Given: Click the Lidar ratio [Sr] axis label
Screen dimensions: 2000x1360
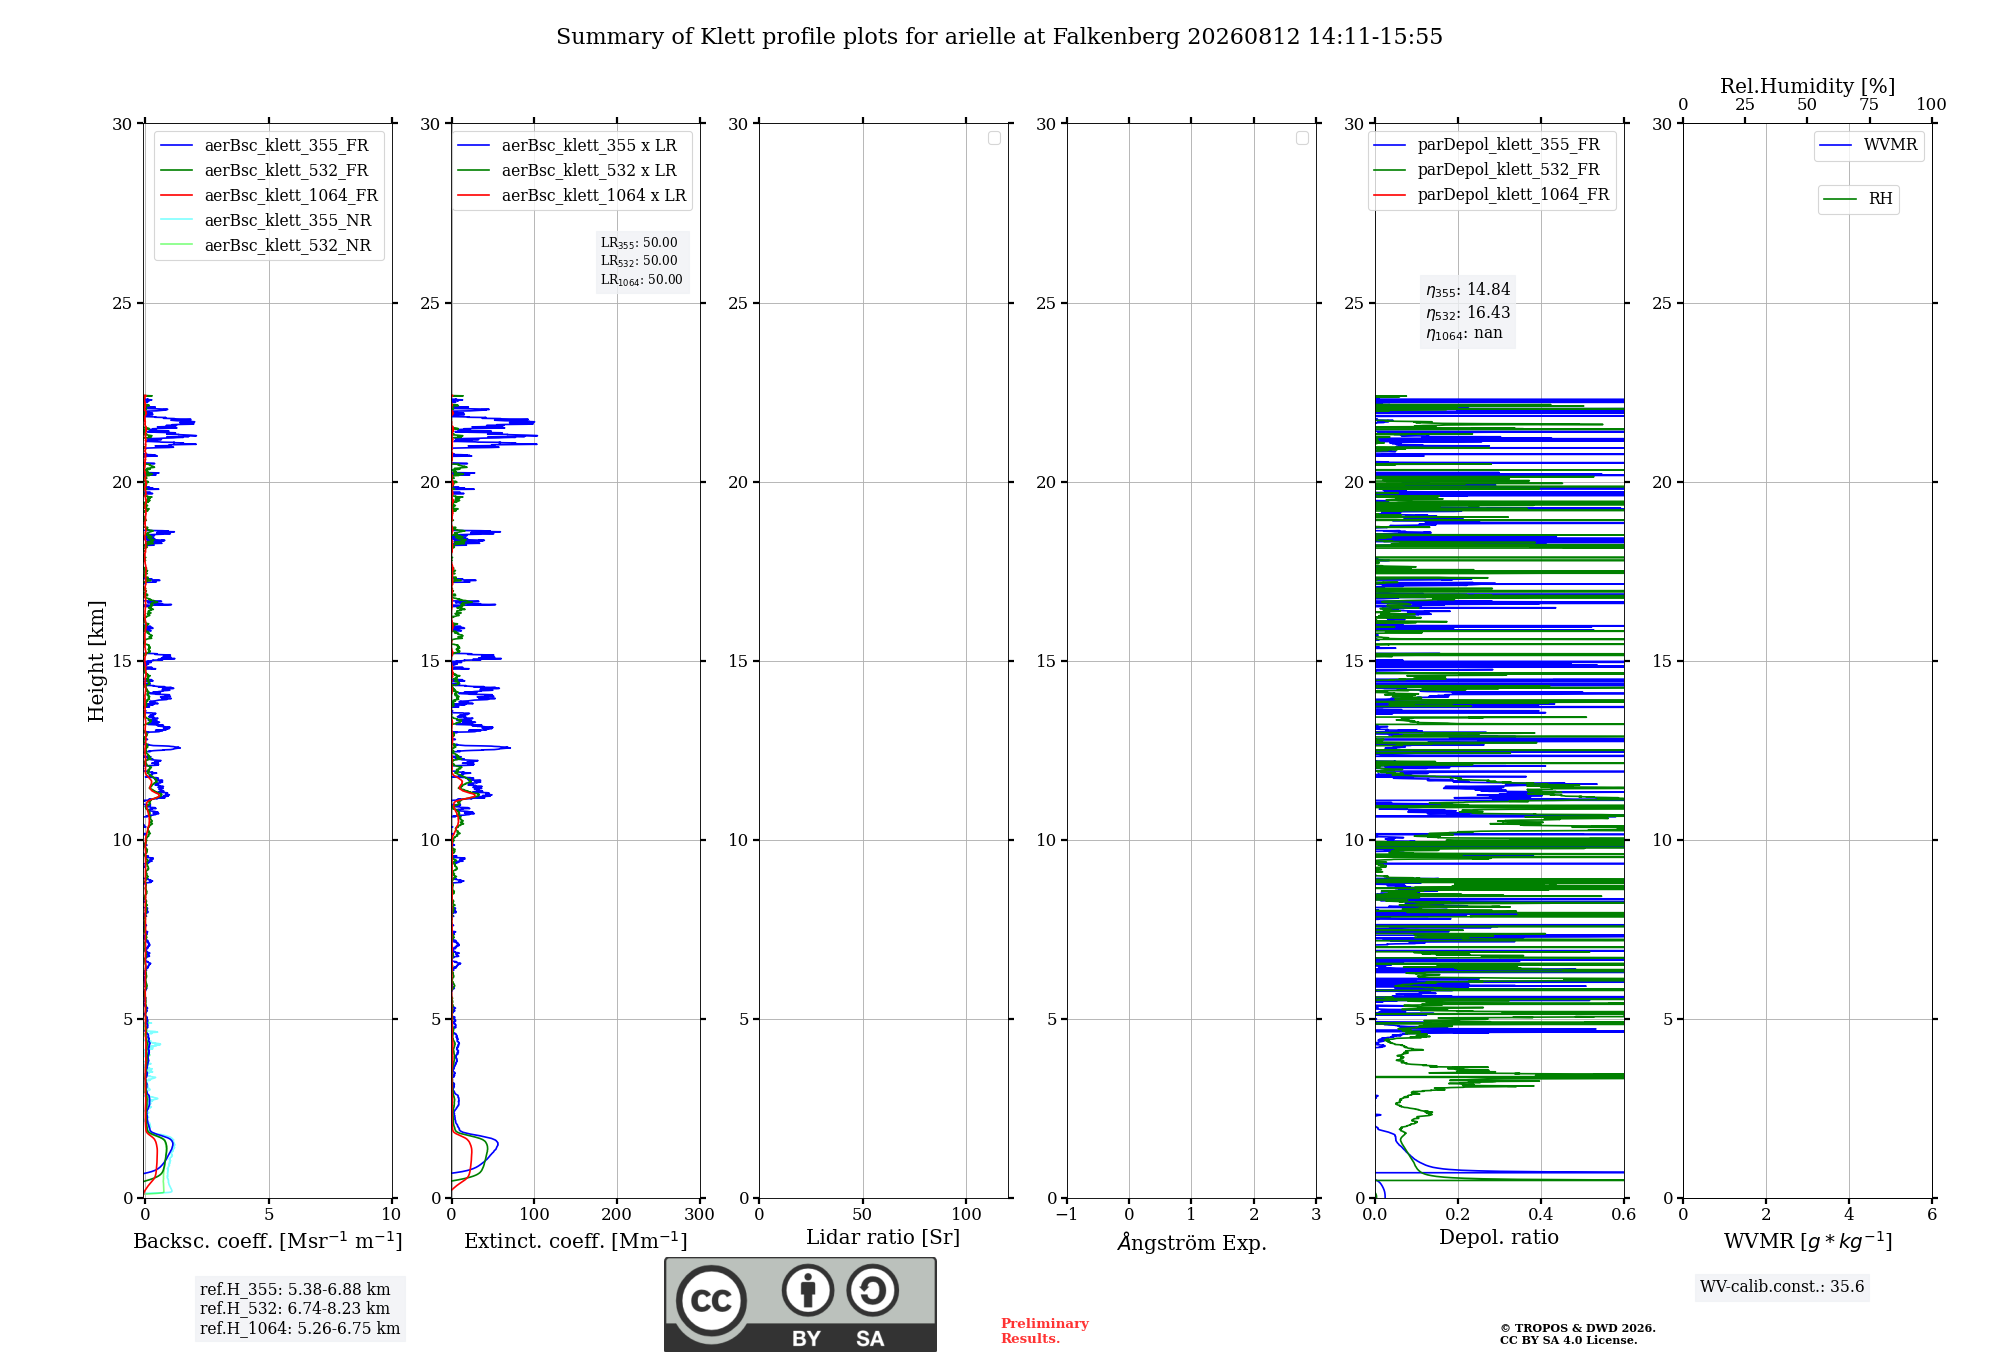Looking at the screenshot, I should 883,1238.
